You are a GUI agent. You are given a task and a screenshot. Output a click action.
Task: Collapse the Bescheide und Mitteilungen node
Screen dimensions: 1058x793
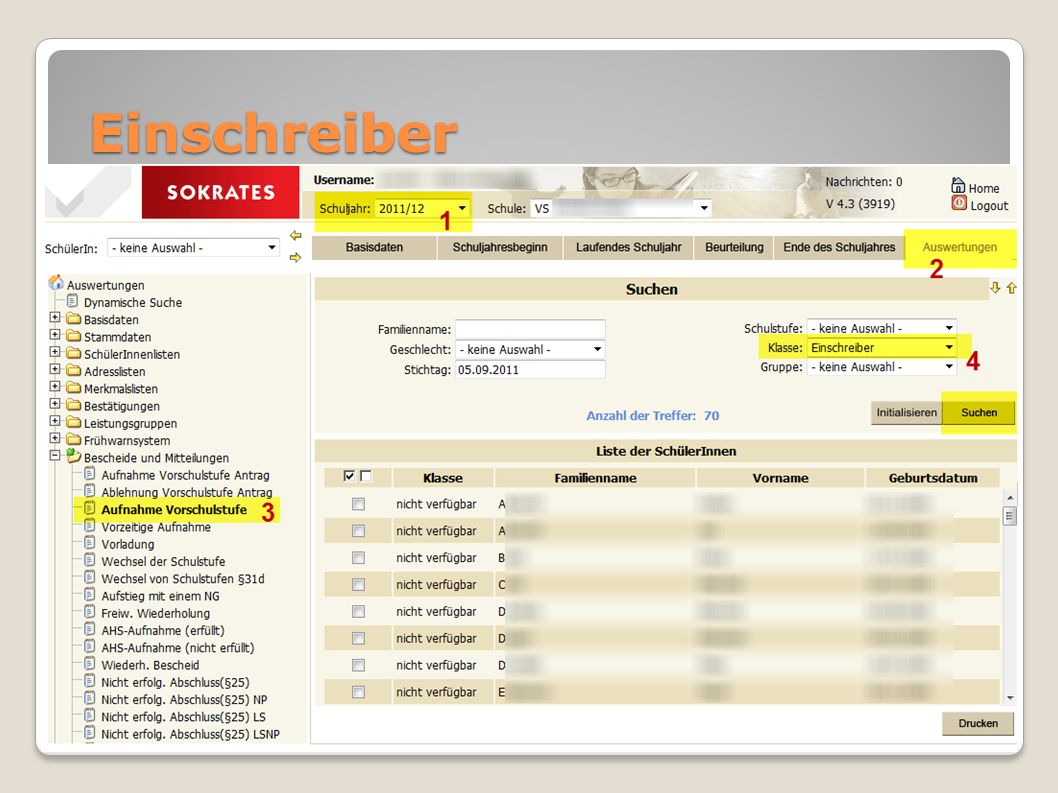[x=55, y=456]
